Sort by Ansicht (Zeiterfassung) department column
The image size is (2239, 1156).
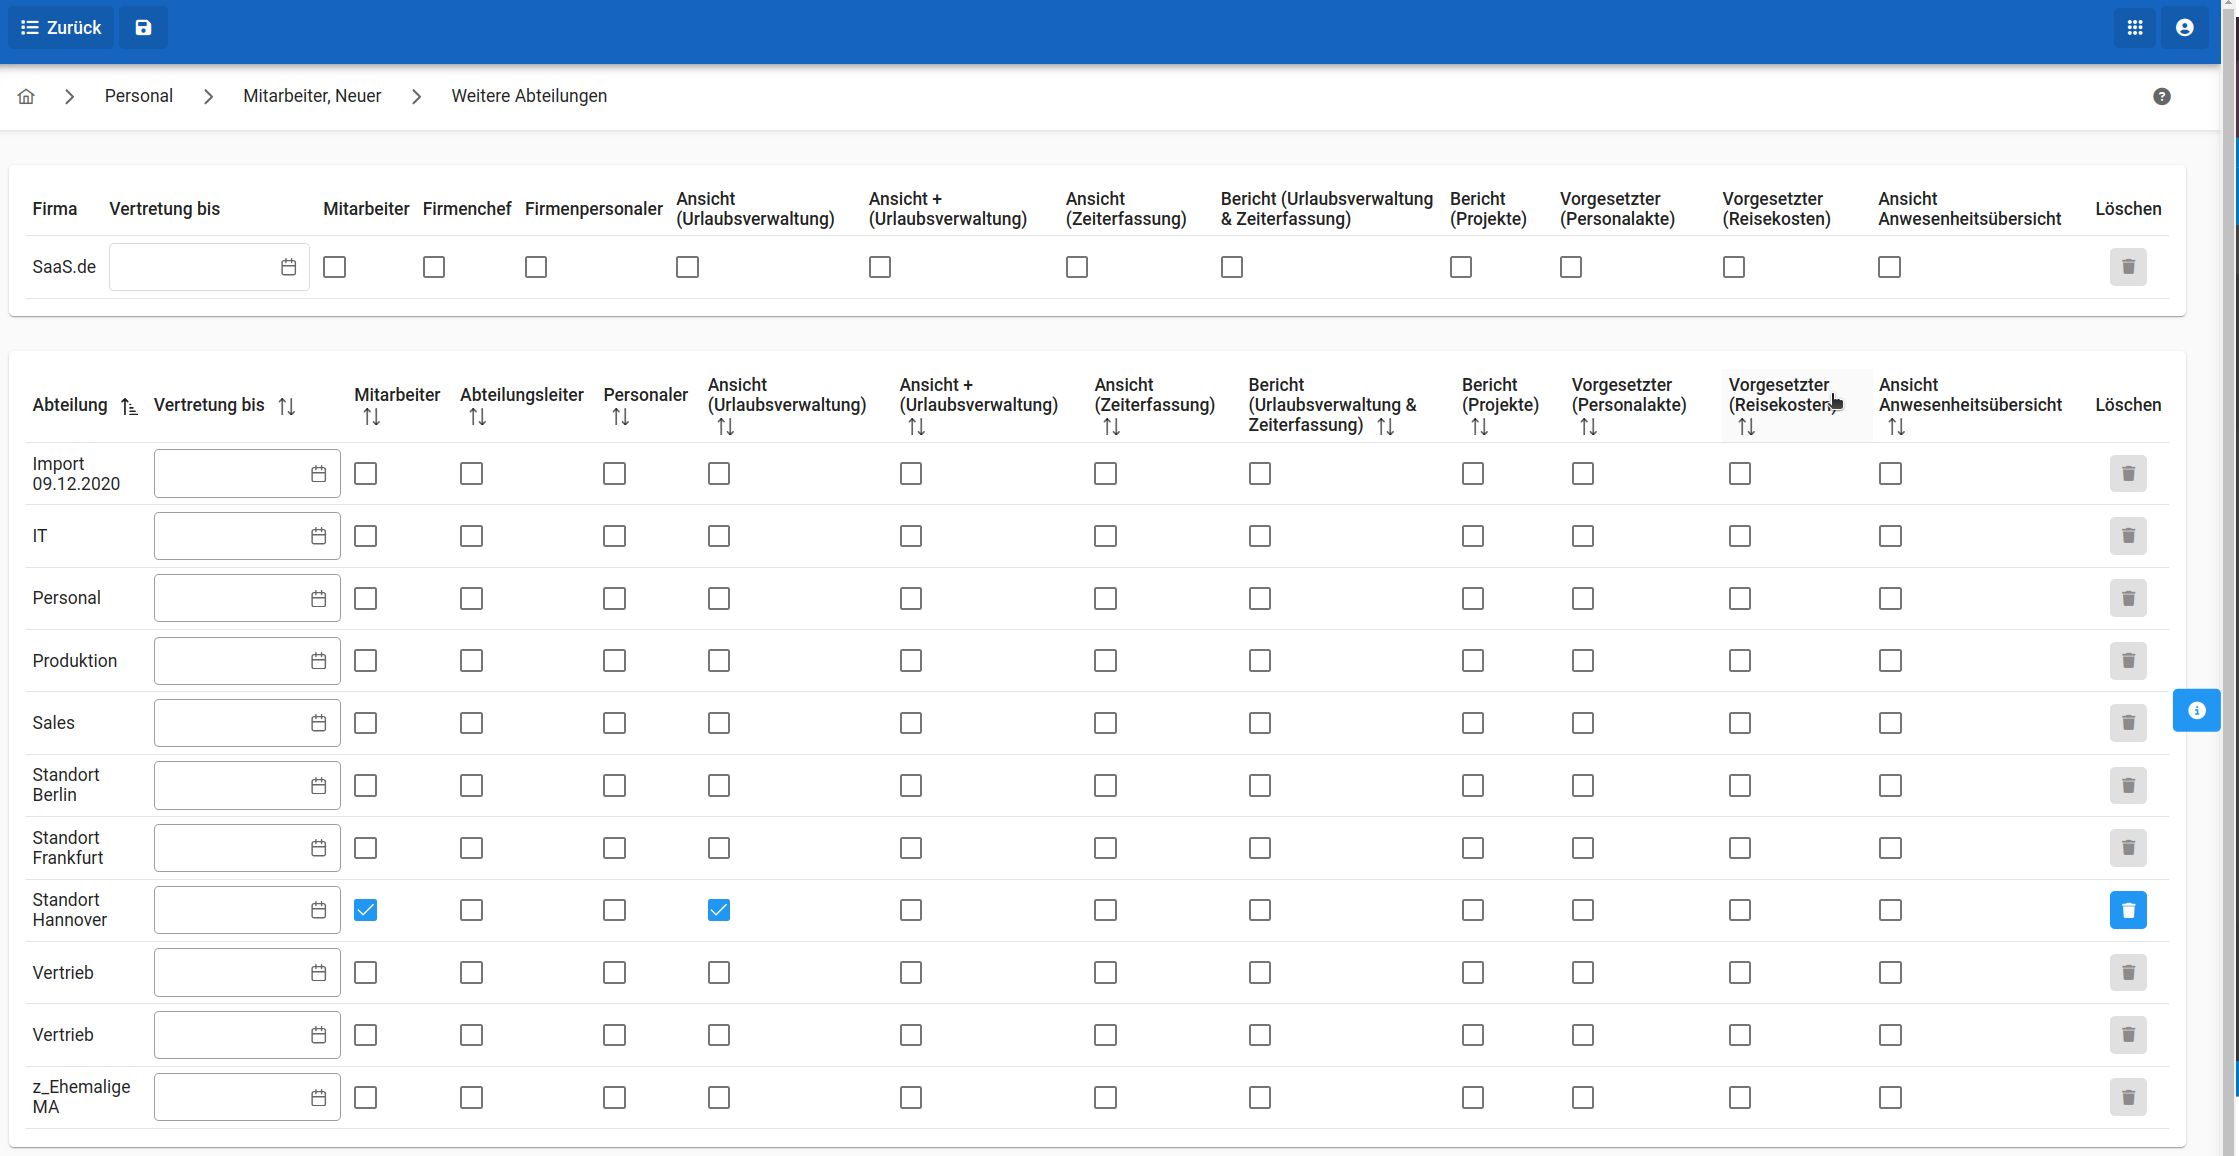[1112, 427]
